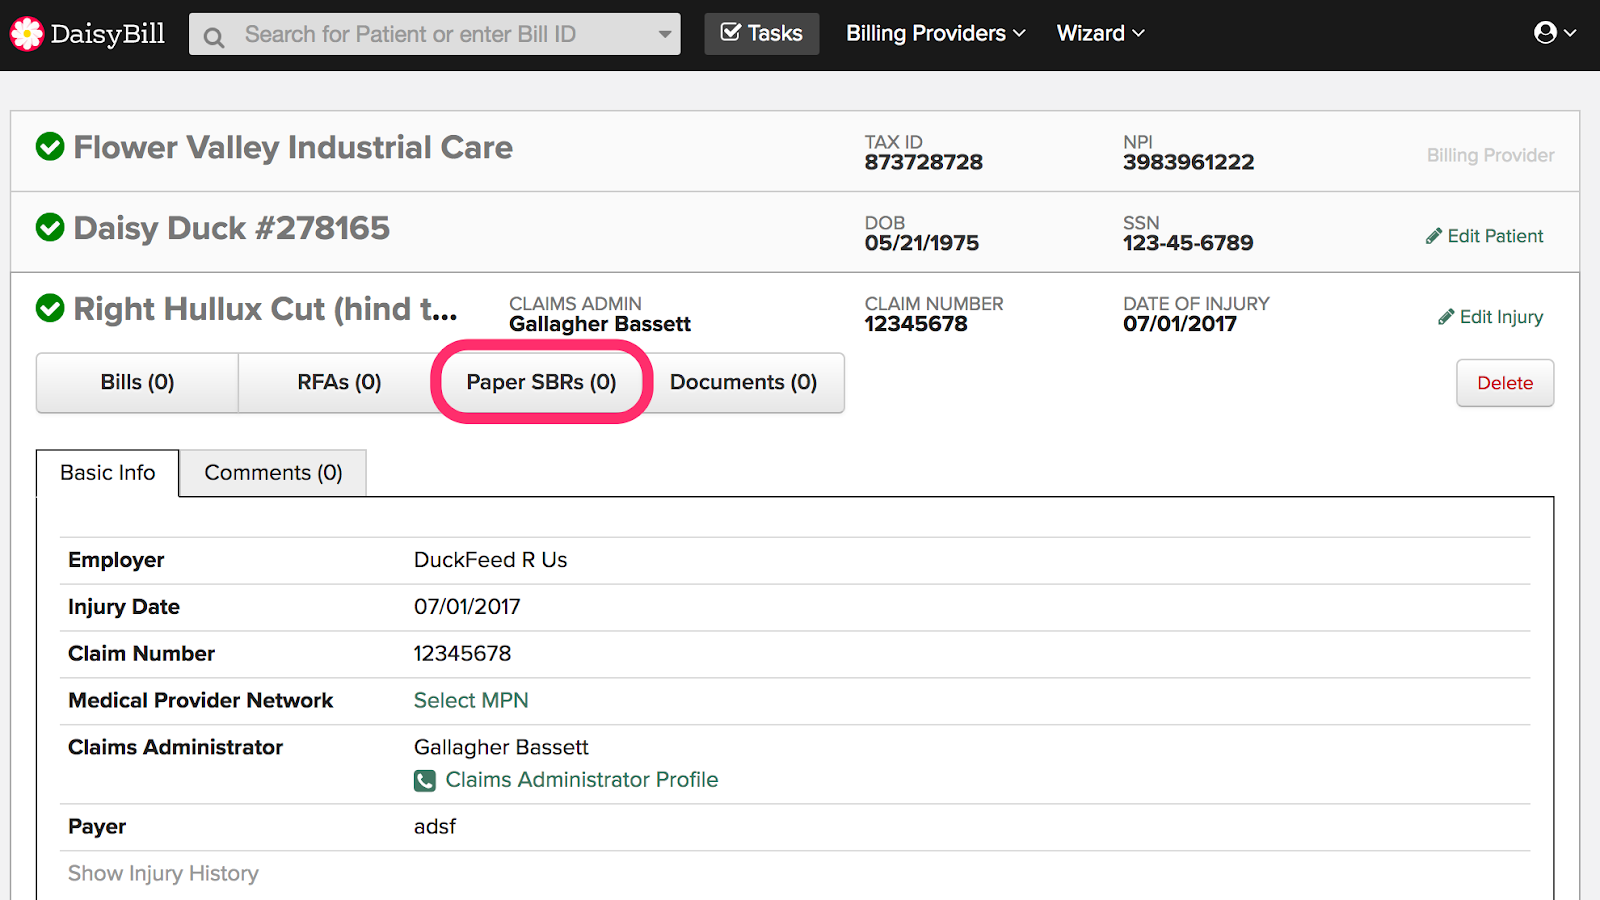Click the green check beside Daisy Duck

(x=50, y=228)
